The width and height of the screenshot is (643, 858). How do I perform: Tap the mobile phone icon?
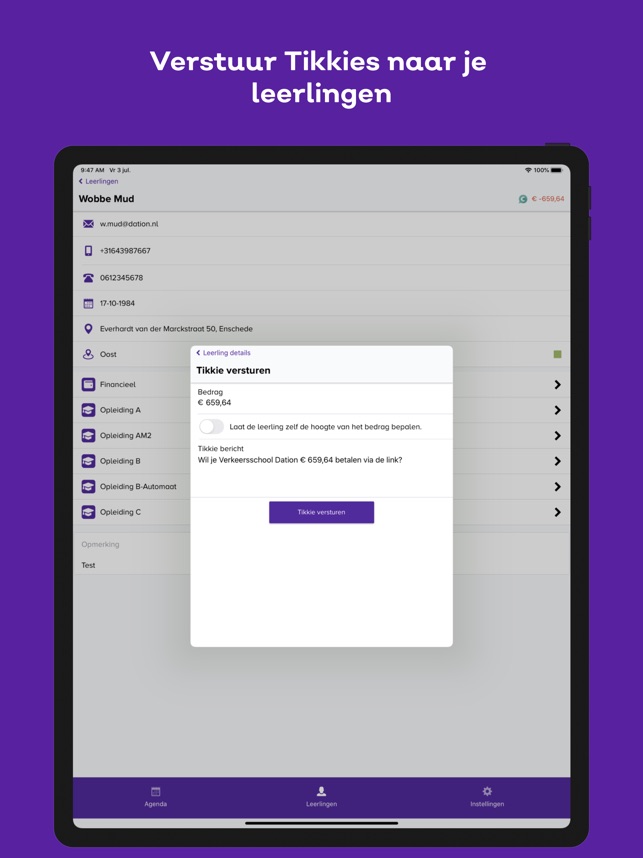(88, 251)
